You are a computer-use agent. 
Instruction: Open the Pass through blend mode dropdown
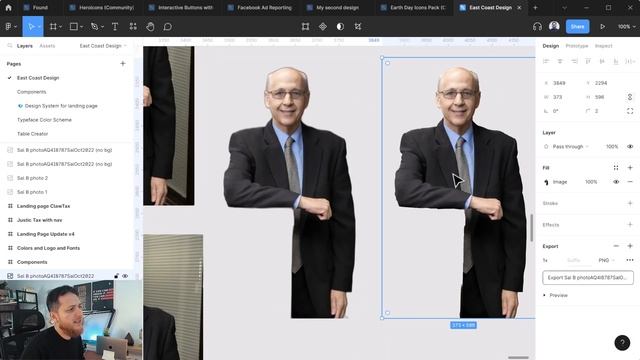571,147
